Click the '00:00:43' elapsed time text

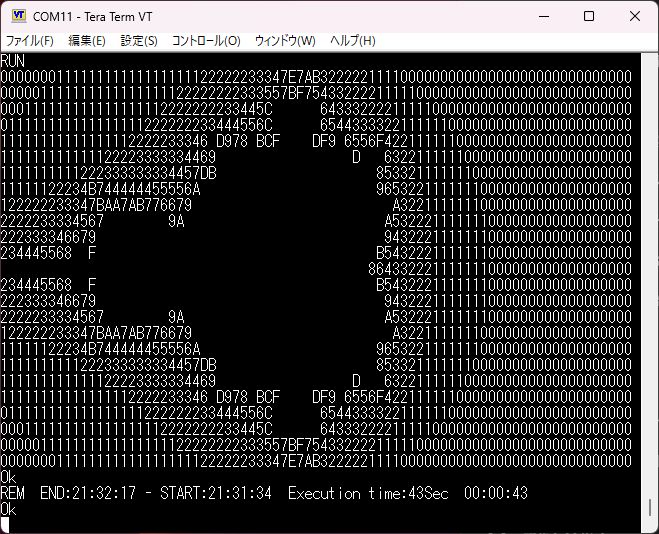pos(496,493)
